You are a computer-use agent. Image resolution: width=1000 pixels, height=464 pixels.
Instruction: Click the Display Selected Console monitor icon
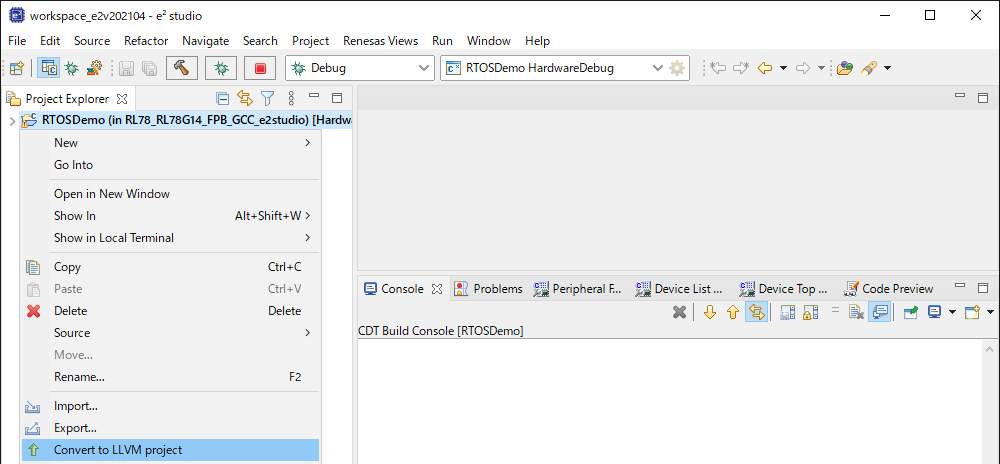click(934, 312)
